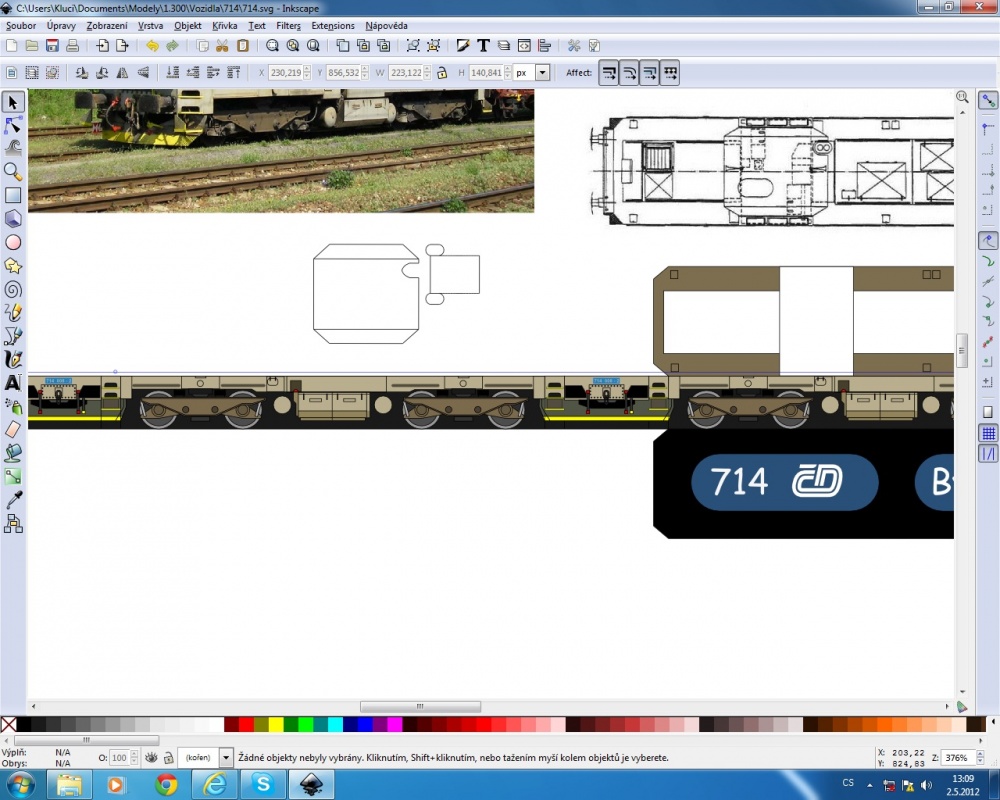
Task: Choose the Zoom magnifier tool in toolbox
Action: pyautogui.click(x=13, y=172)
